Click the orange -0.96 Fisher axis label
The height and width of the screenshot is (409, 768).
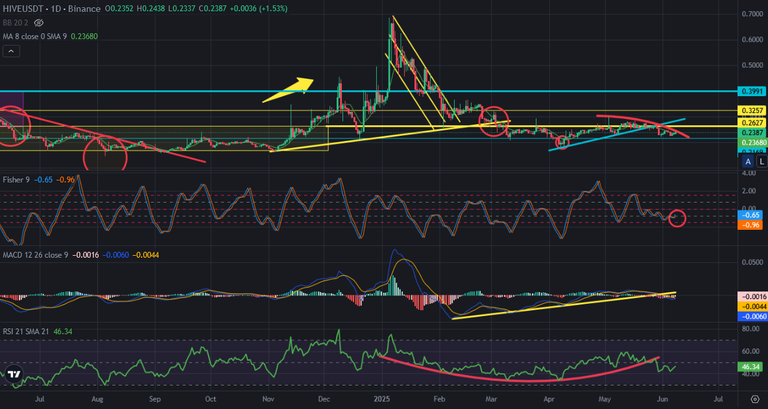(x=751, y=225)
